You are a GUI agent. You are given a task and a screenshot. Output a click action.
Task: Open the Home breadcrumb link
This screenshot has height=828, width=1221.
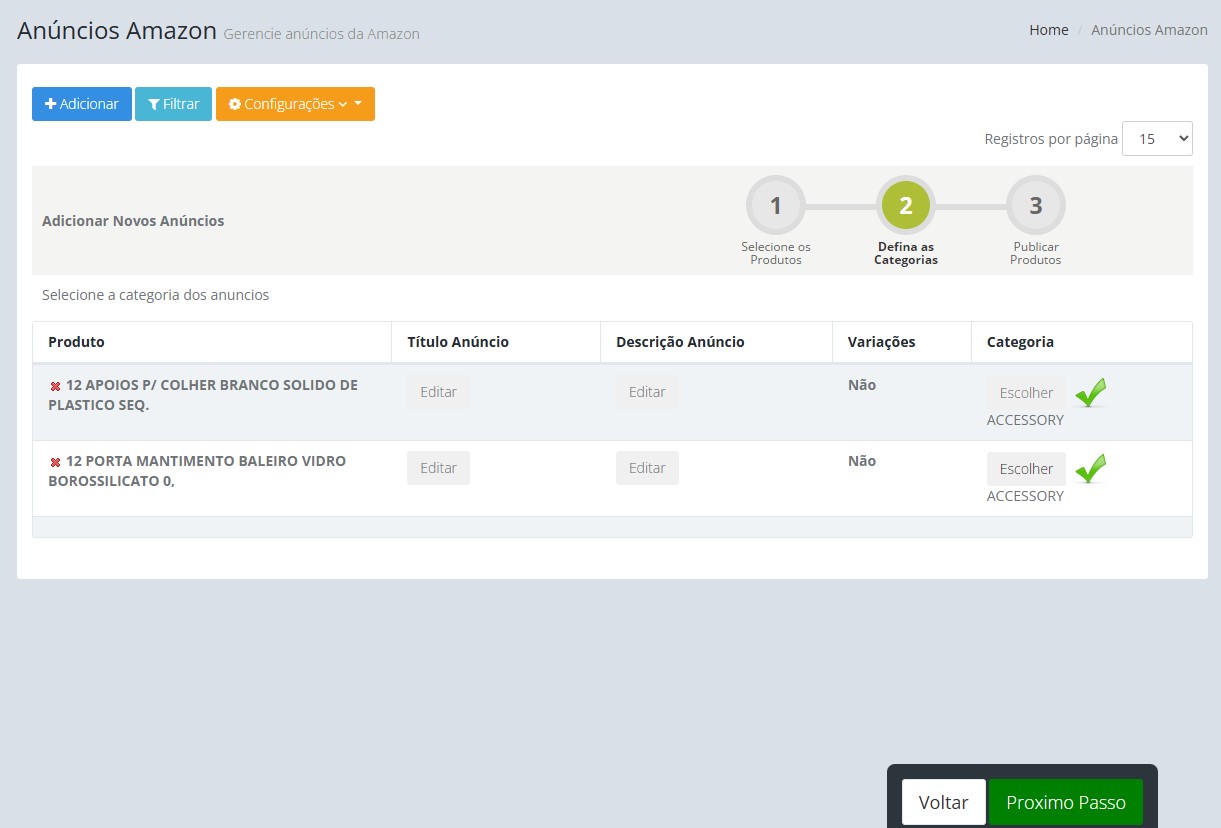[1049, 30]
